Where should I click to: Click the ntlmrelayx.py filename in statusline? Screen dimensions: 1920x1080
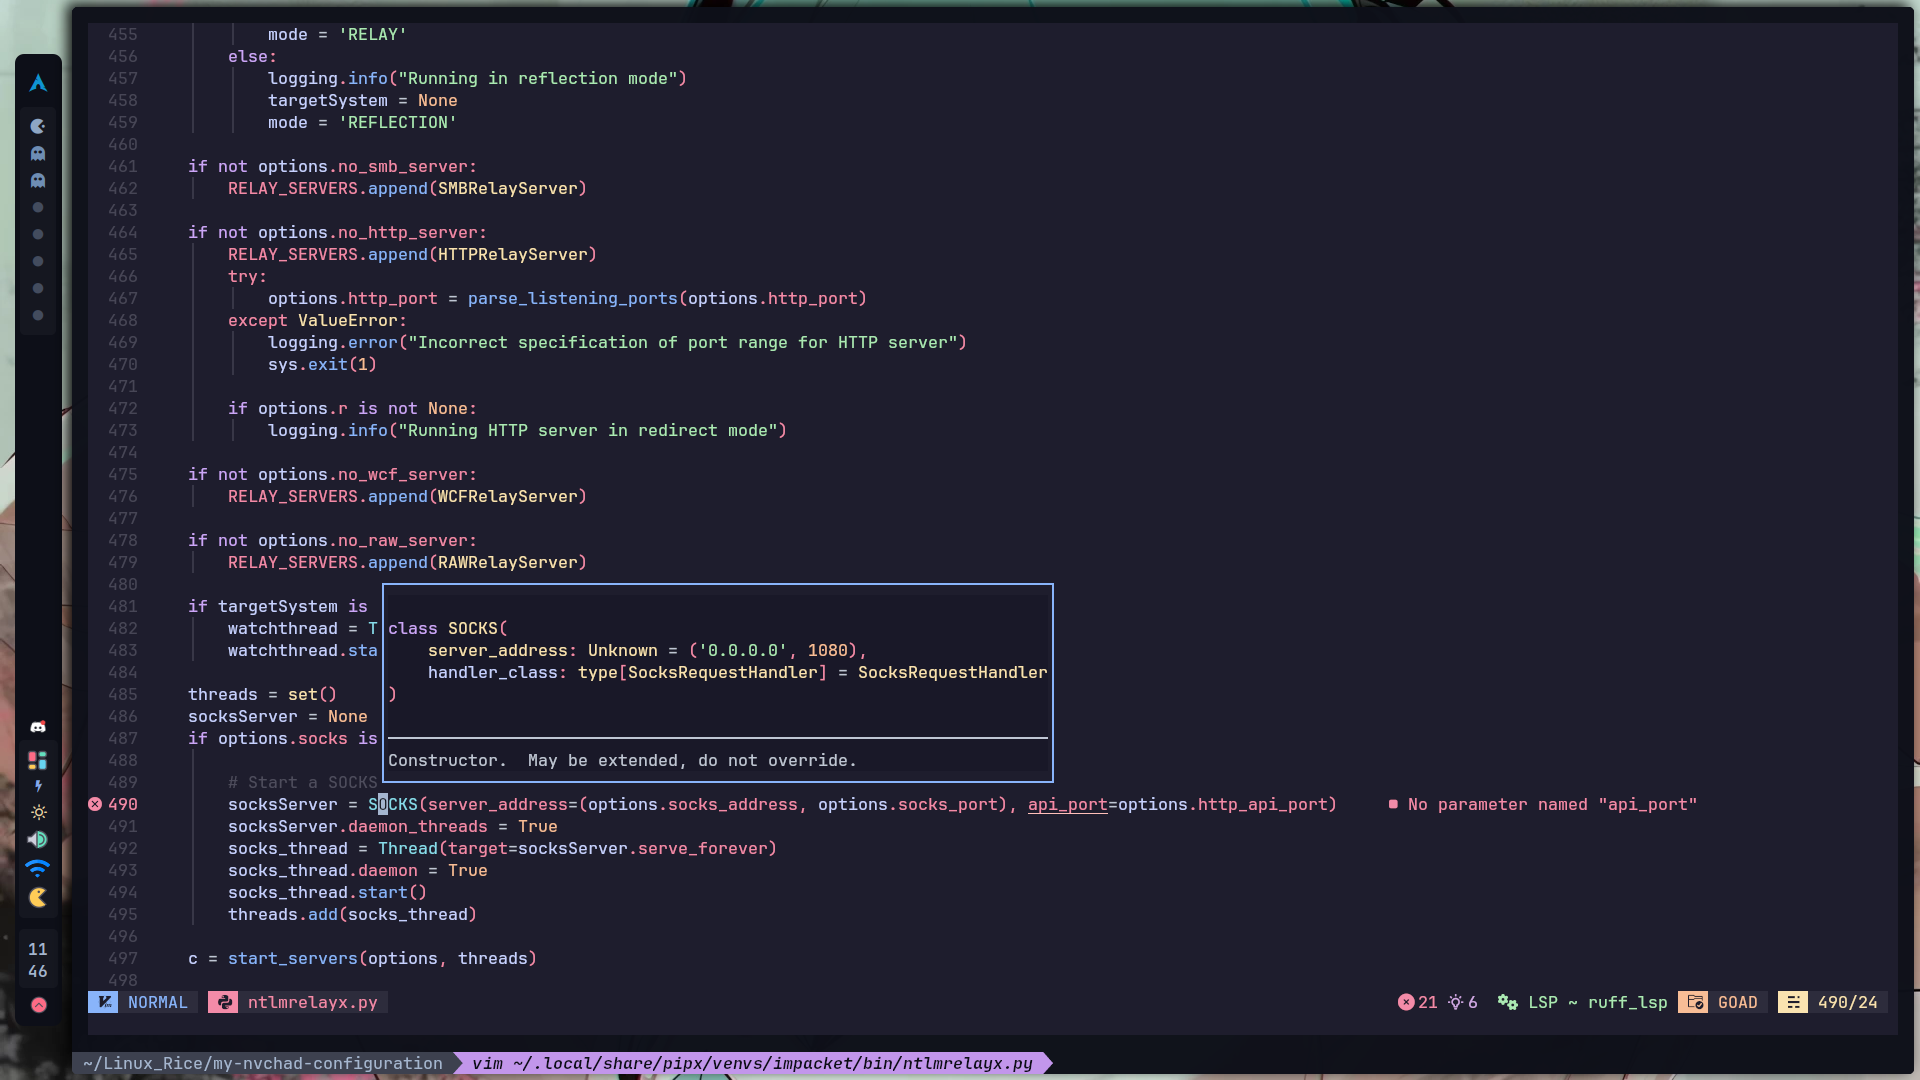pyautogui.click(x=312, y=1002)
